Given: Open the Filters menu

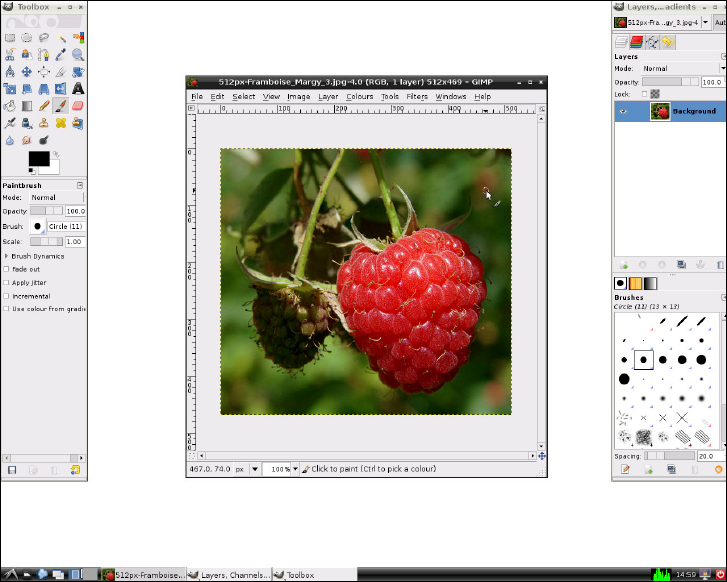Looking at the screenshot, I should (417, 97).
